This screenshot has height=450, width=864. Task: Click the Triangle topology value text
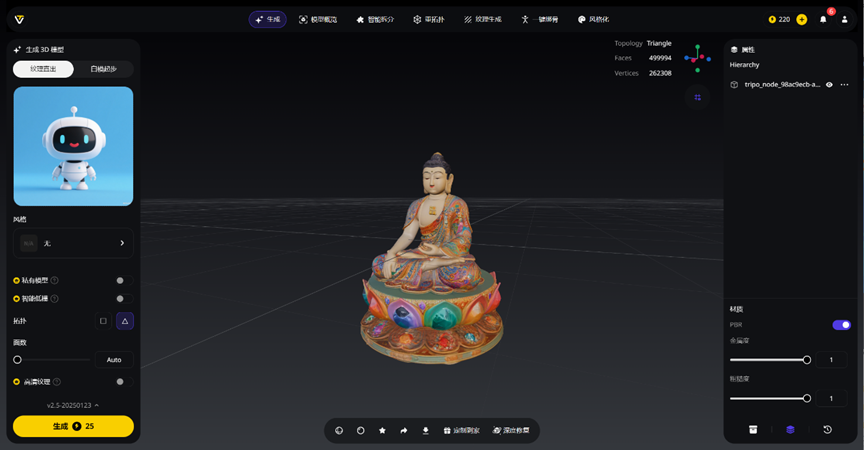(659, 44)
